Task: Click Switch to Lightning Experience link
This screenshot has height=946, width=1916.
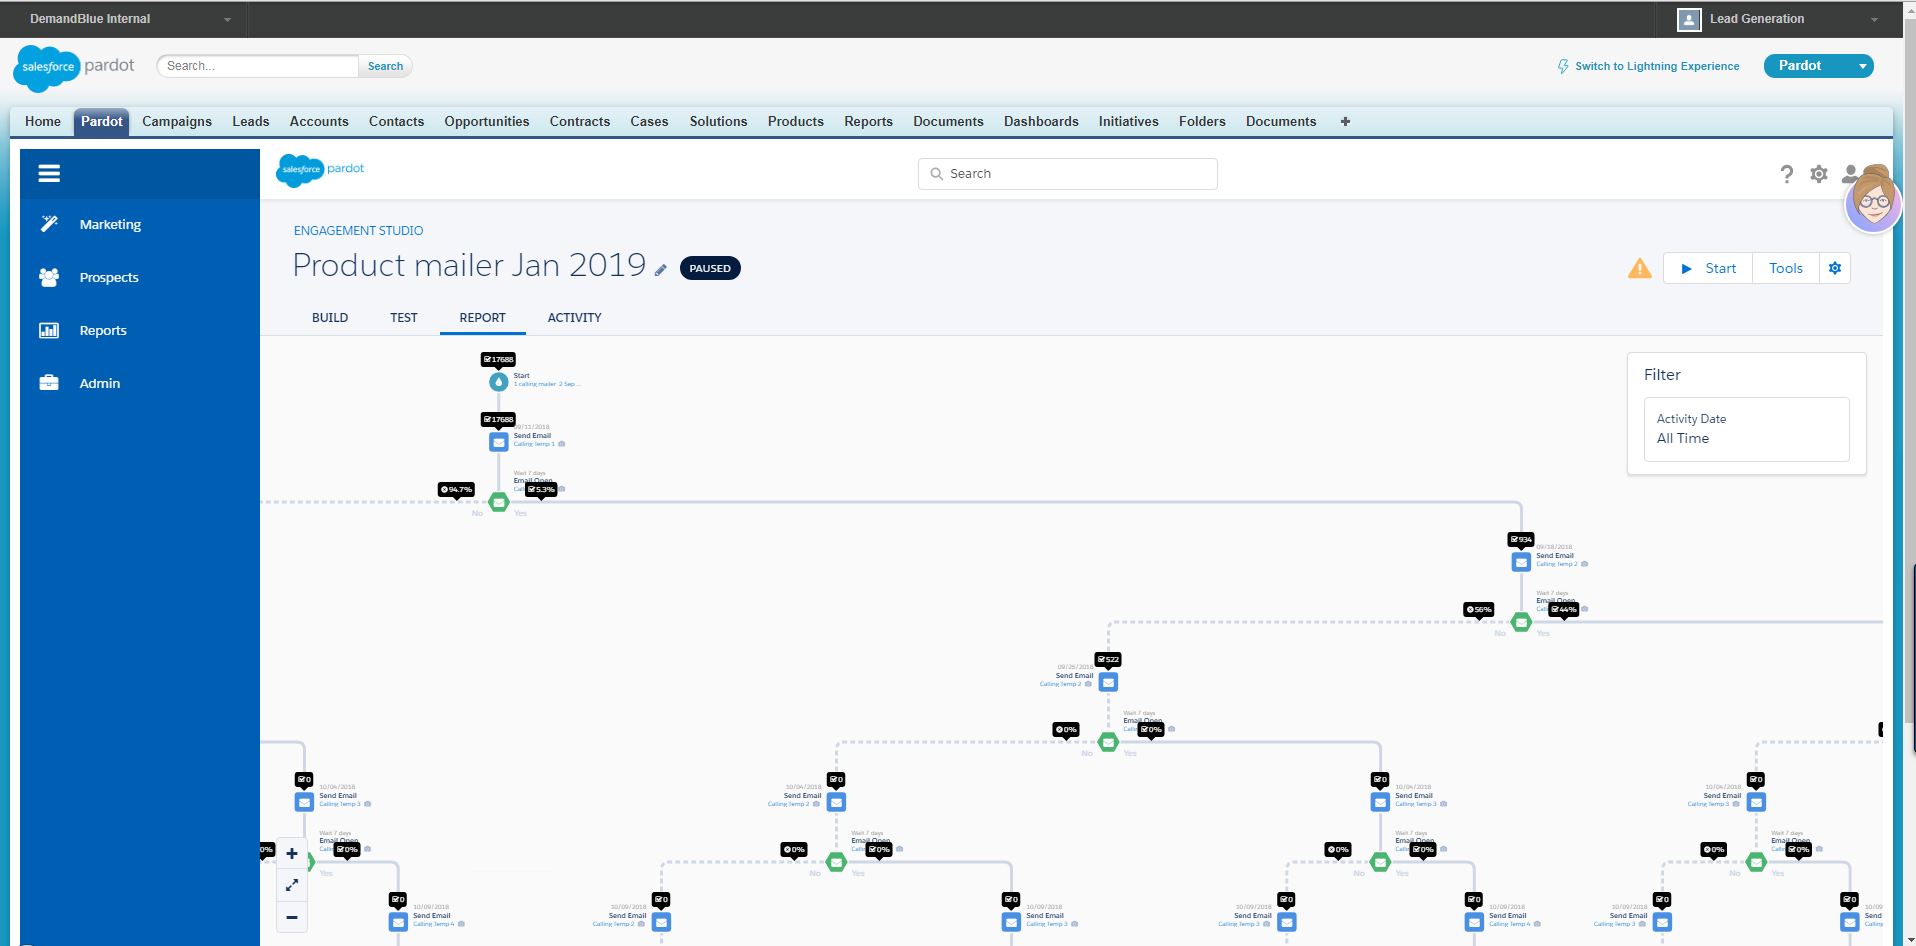Action: pyautogui.click(x=1657, y=66)
